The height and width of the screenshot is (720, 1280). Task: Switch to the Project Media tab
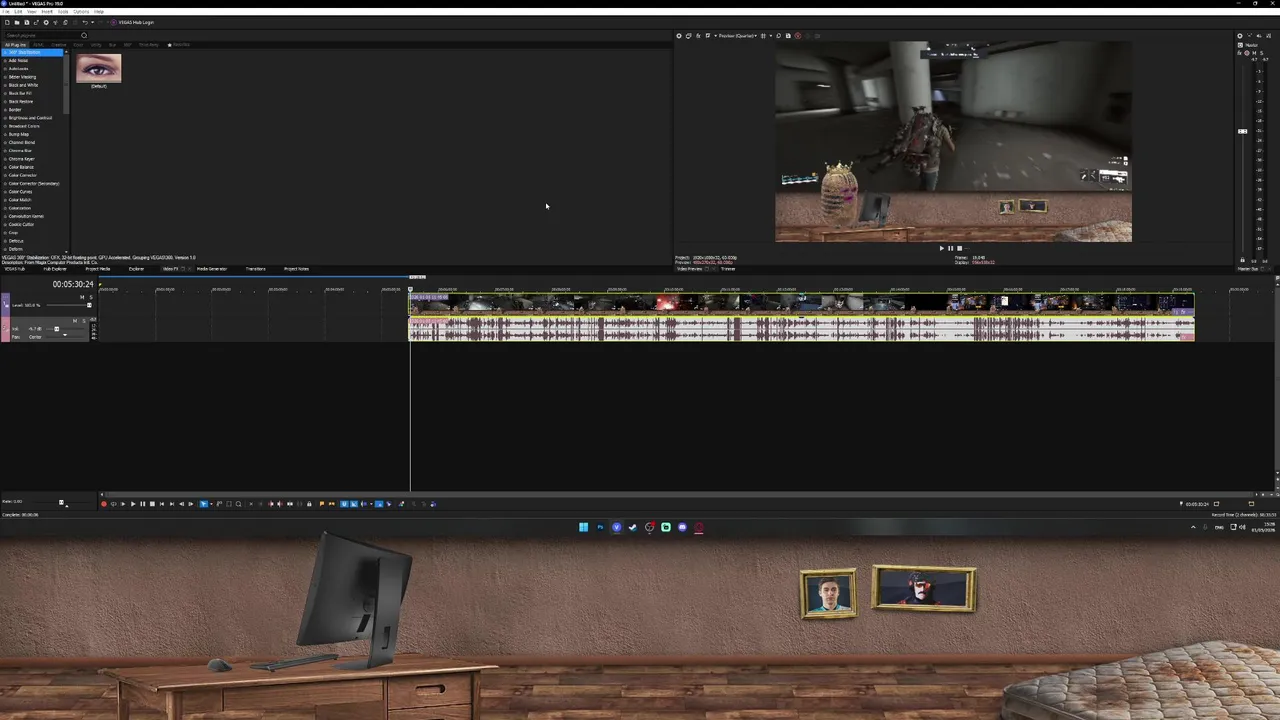point(98,269)
